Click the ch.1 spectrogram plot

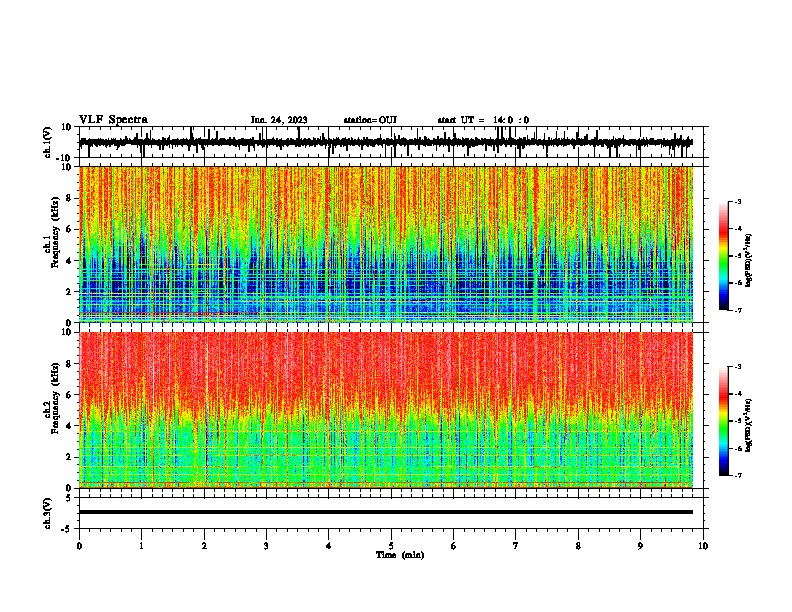click(x=386, y=244)
